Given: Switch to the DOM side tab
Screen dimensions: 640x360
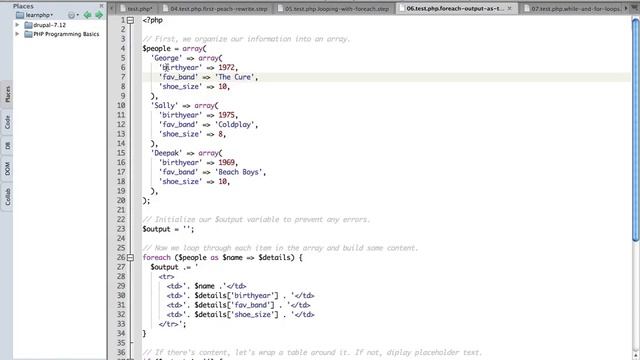Looking at the screenshot, I should tap(7, 168).
